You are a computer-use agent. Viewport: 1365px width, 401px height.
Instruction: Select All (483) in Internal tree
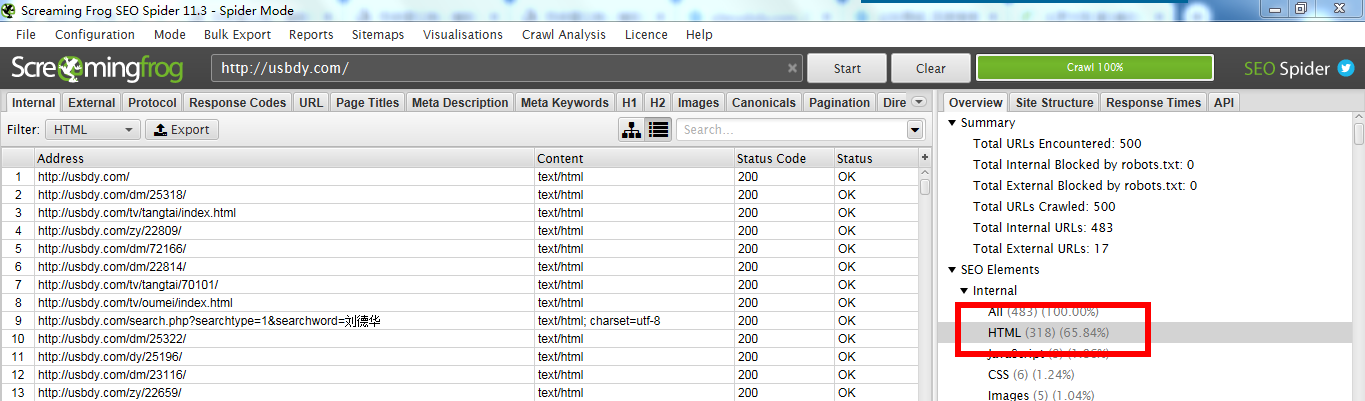tap(1043, 312)
